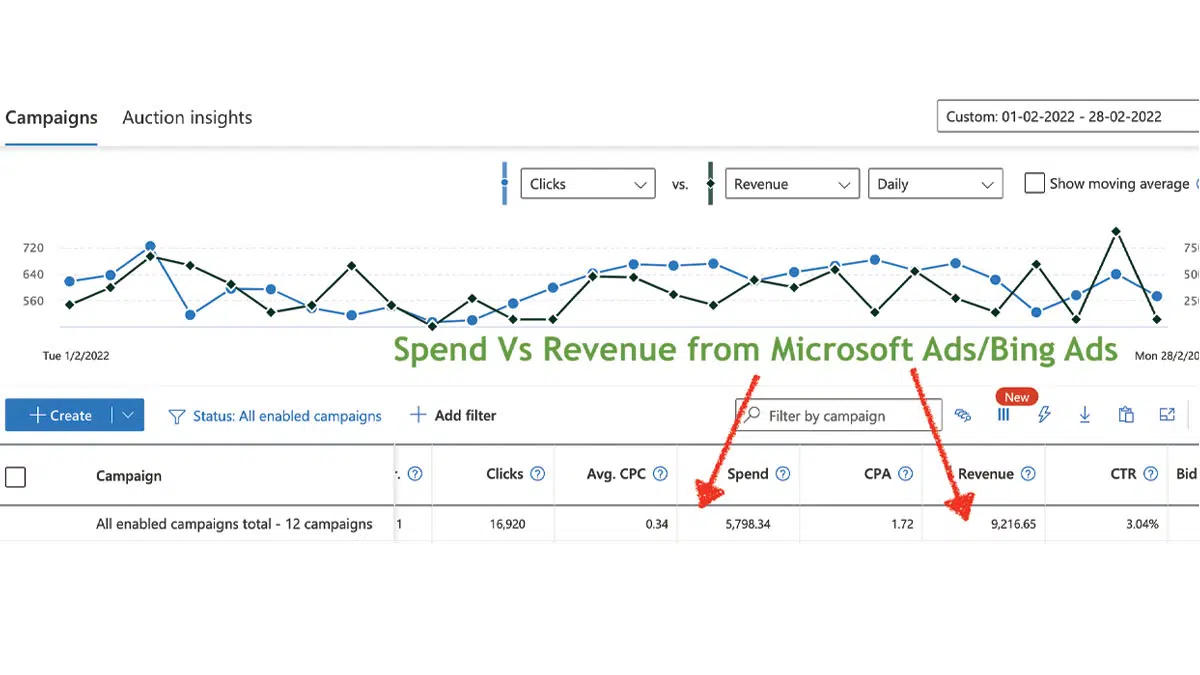Screen dimensions: 1200x675
Task: Expand the table to full screen view
Action: [1166, 414]
